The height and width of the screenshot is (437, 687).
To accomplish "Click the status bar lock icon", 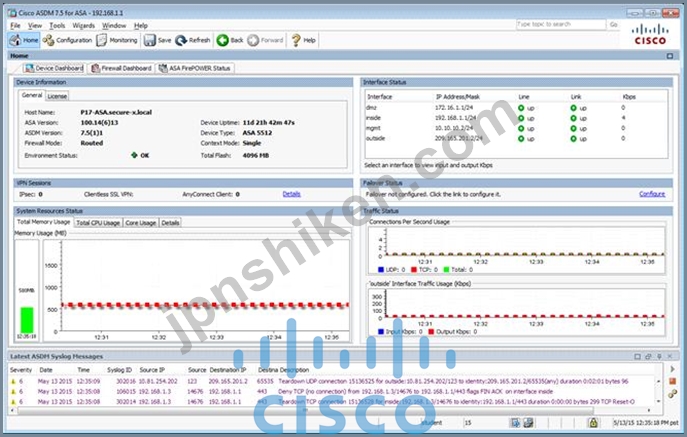I will pyautogui.click(x=593, y=423).
